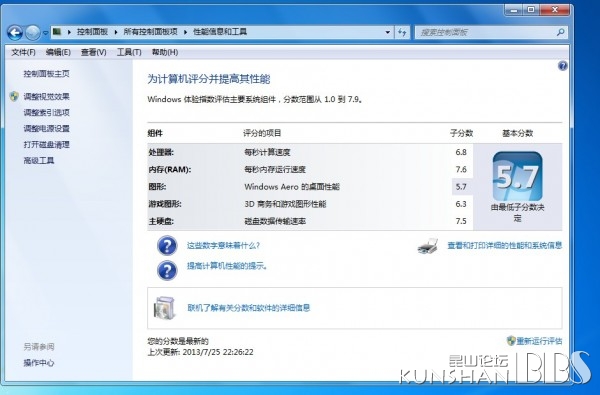The height and width of the screenshot is (395, 600).
Task: Select the 处理器 subscore 6.8
Action: point(461,152)
